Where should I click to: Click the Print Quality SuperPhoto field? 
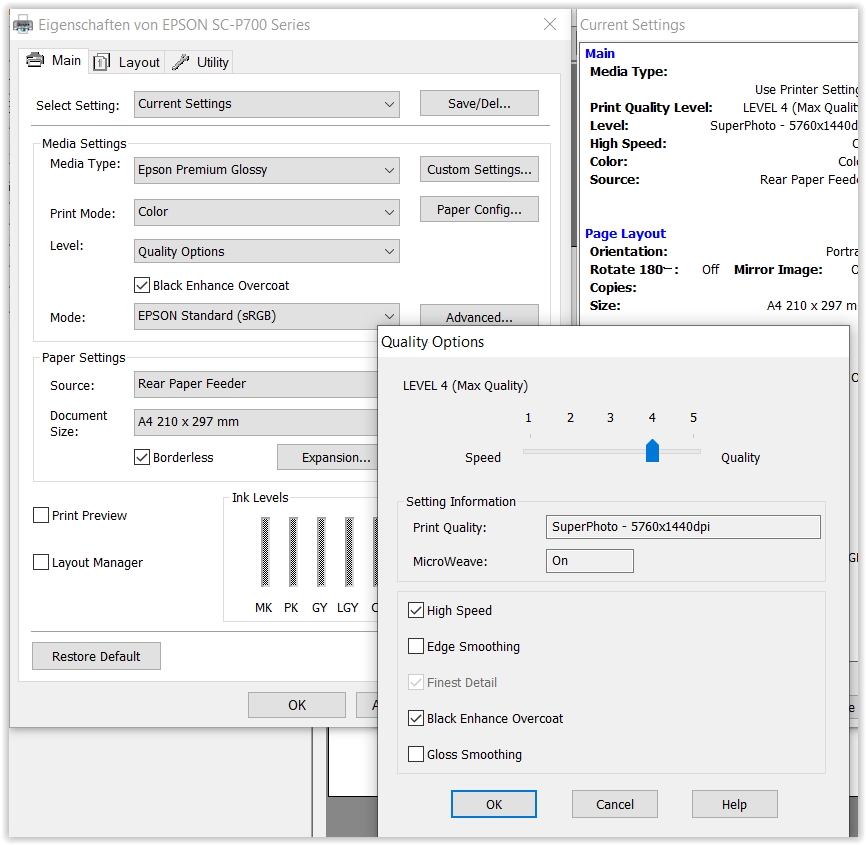click(x=683, y=527)
